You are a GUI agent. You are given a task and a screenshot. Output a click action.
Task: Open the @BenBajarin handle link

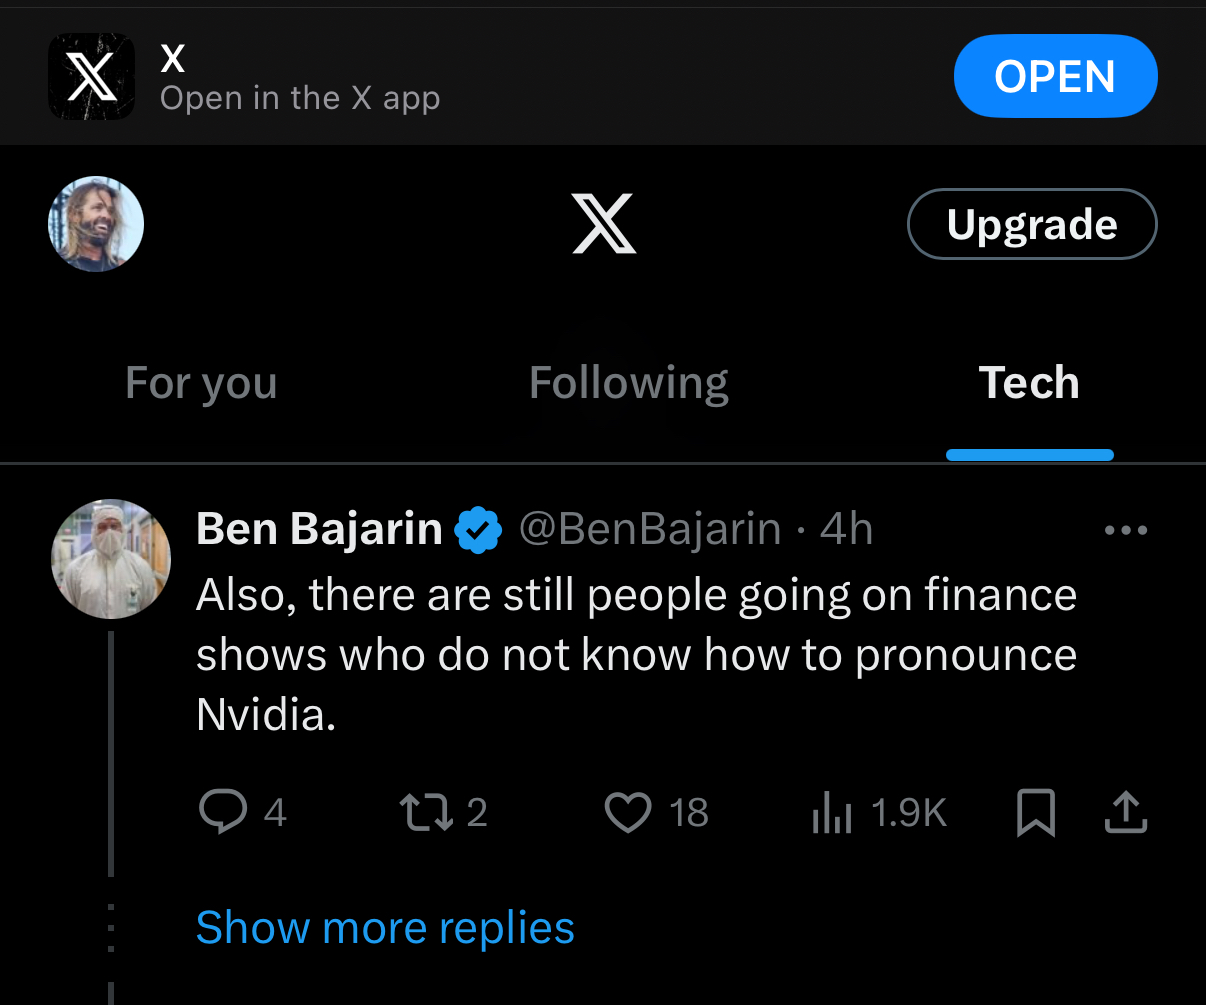(649, 529)
